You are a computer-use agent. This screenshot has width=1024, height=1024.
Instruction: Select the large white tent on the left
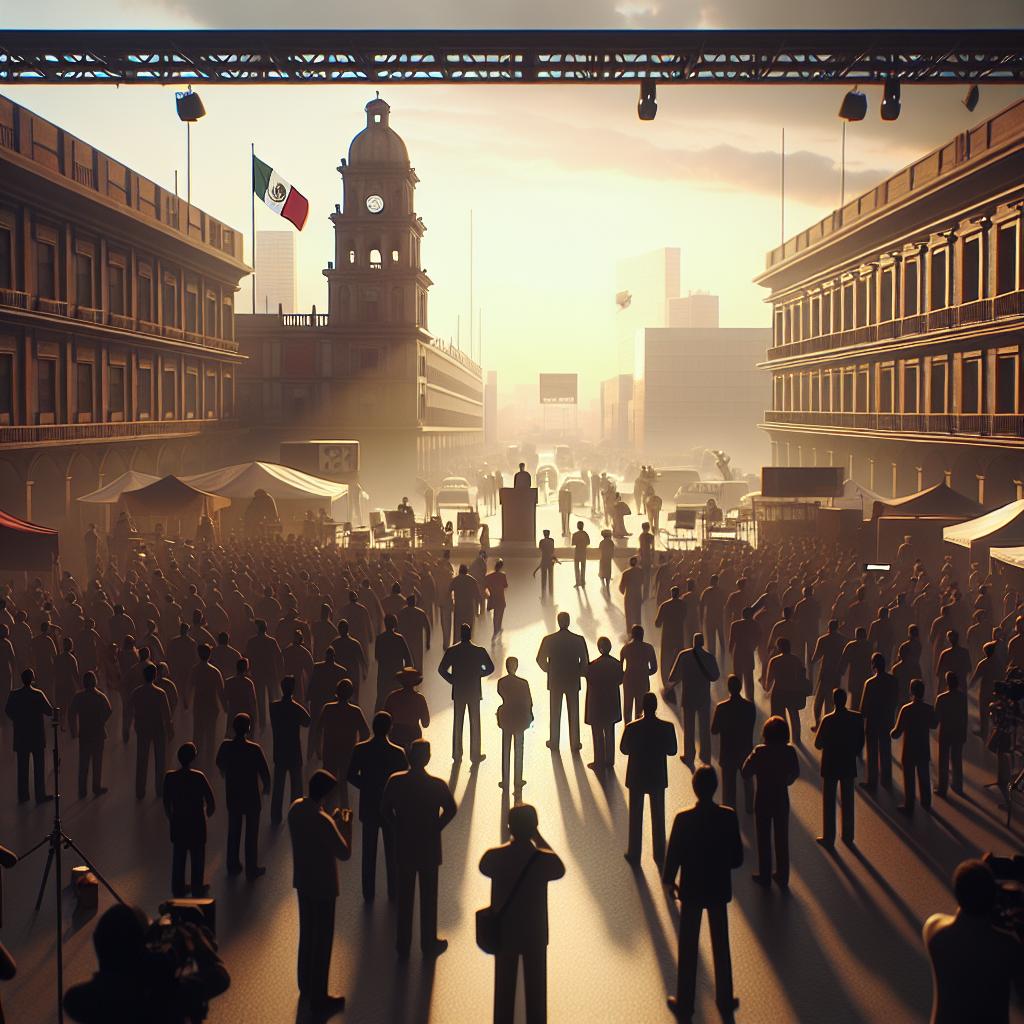pyautogui.click(x=265, y=481)
